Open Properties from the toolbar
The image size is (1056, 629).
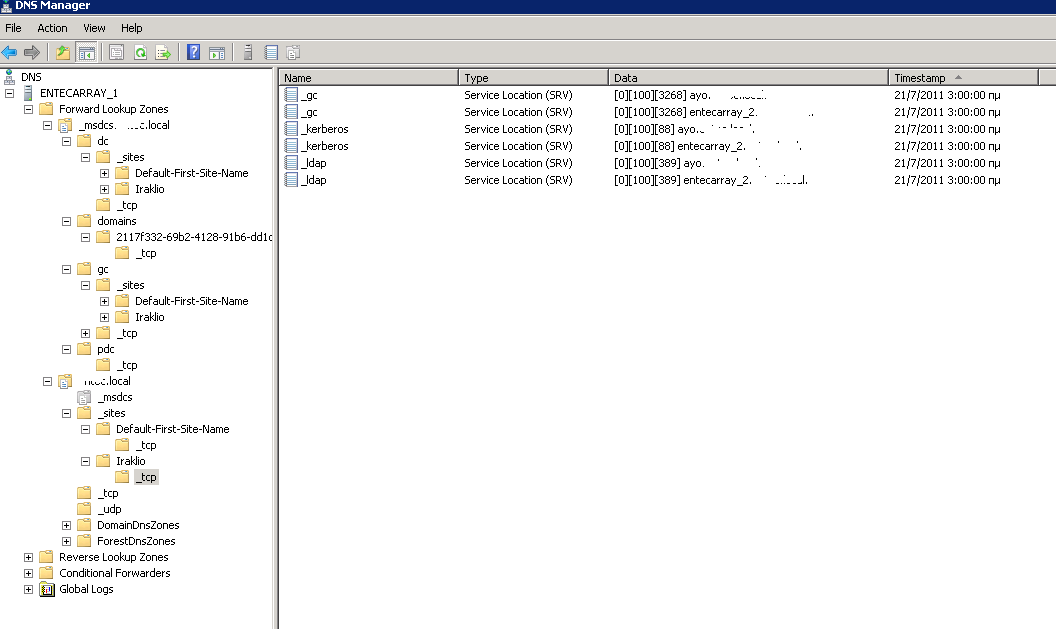(x=116, y=53)
